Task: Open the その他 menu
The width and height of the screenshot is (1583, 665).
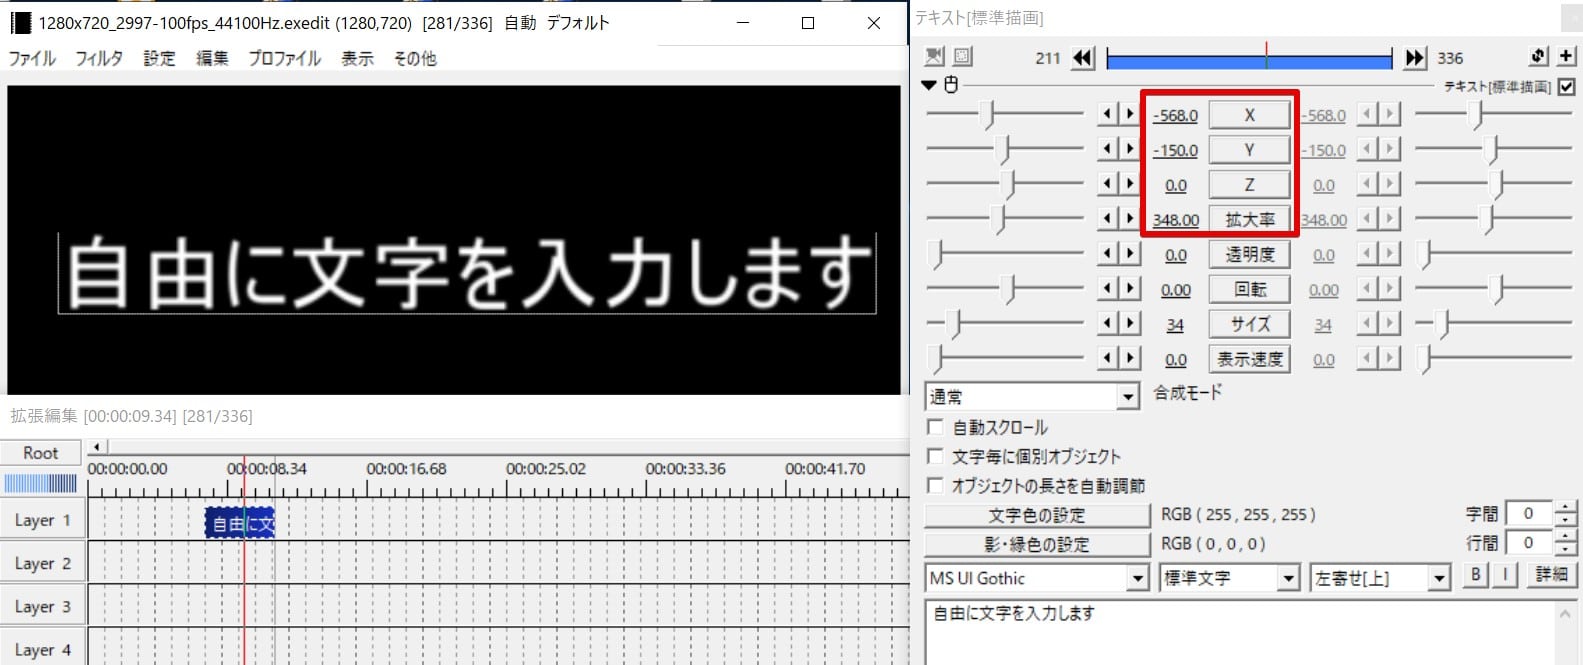Action: (415, 58)
